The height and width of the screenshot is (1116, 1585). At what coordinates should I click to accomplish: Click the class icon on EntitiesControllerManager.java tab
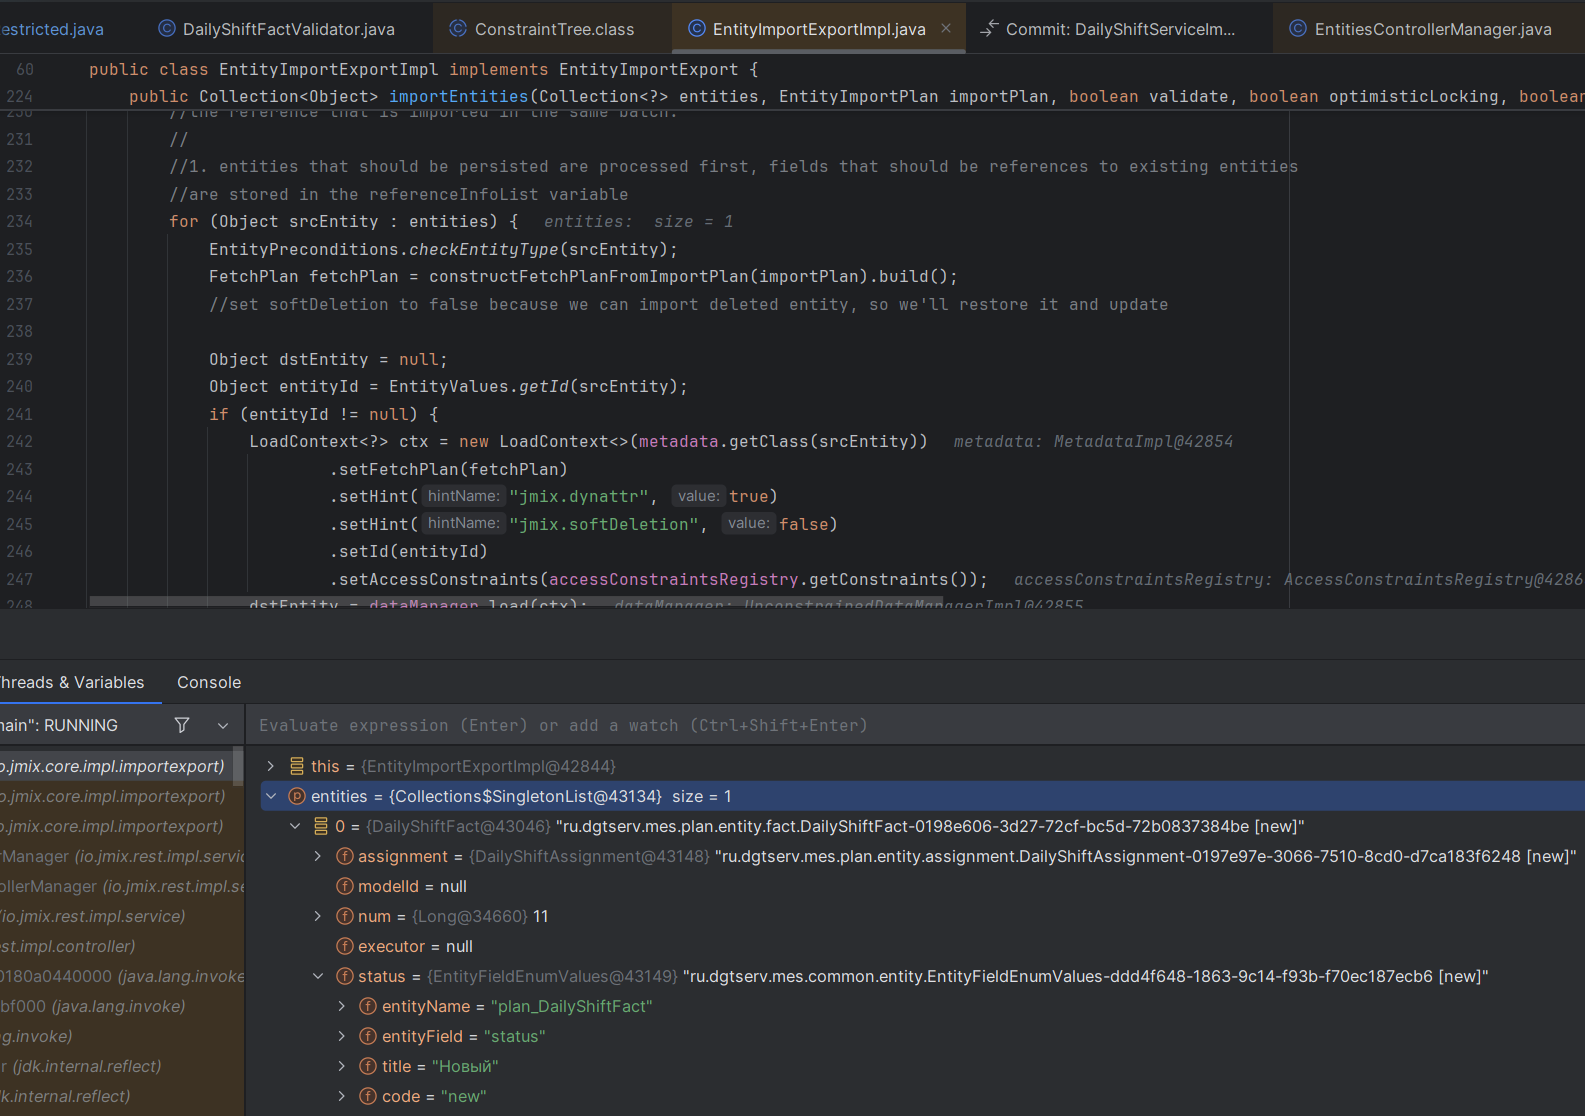pos(1298,29)
